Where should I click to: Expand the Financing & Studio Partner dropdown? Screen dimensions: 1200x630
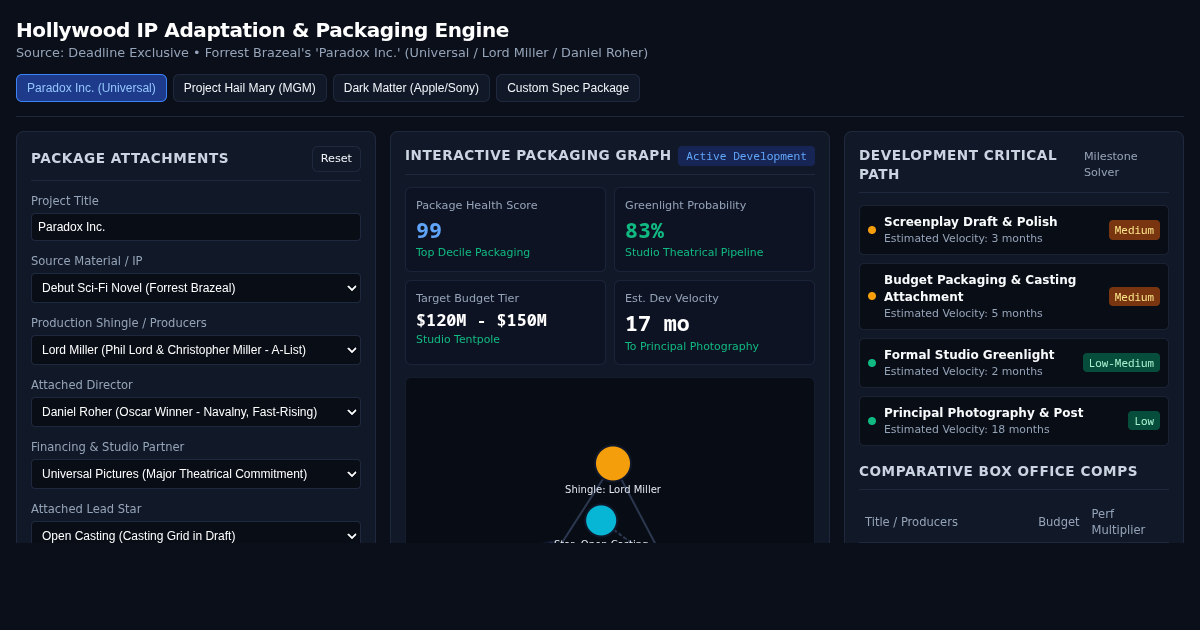point(196,474)
